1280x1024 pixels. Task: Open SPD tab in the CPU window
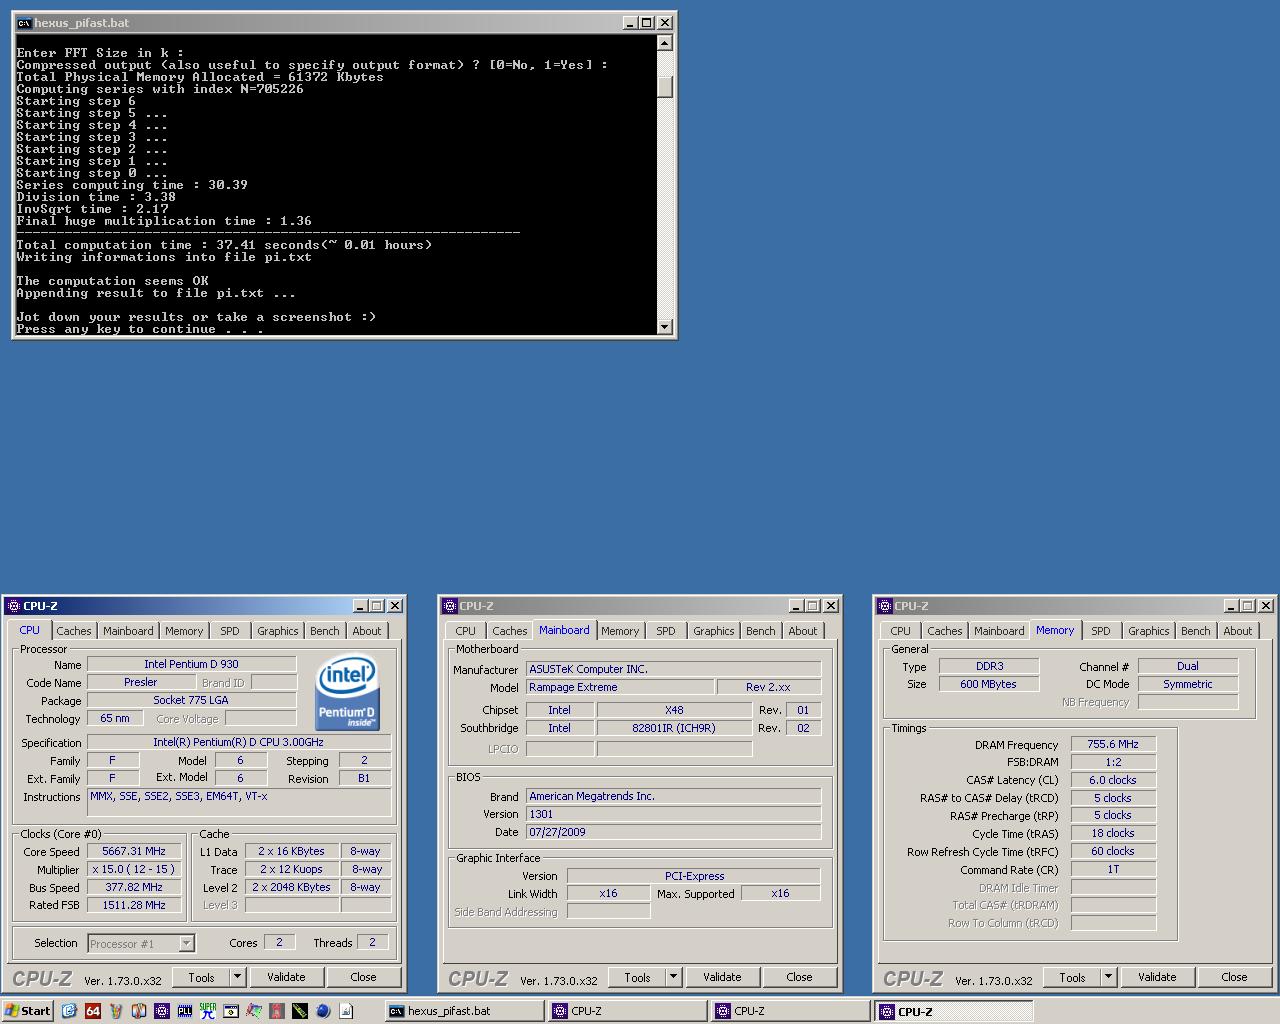coord(230,631)
